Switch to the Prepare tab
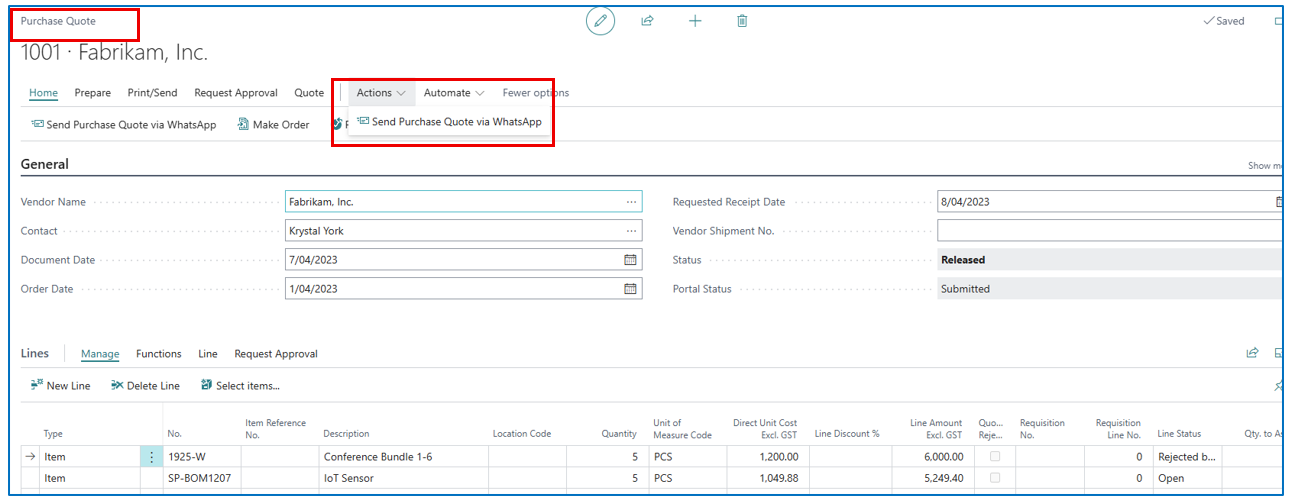 (93, 93)
